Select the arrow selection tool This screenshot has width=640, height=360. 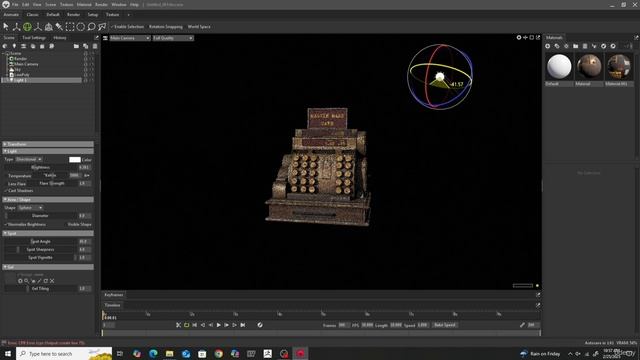pos(6,27)
